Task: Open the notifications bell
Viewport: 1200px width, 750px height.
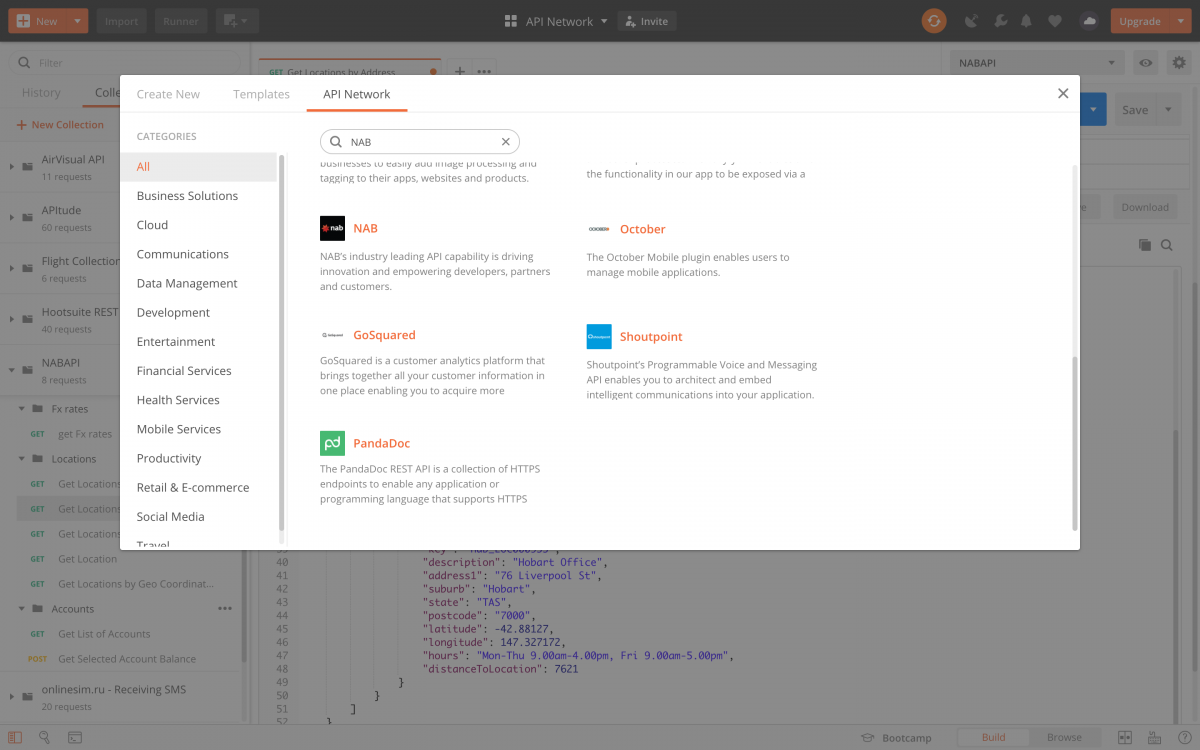Action: pyautogui.click(x=1026, y=21)
